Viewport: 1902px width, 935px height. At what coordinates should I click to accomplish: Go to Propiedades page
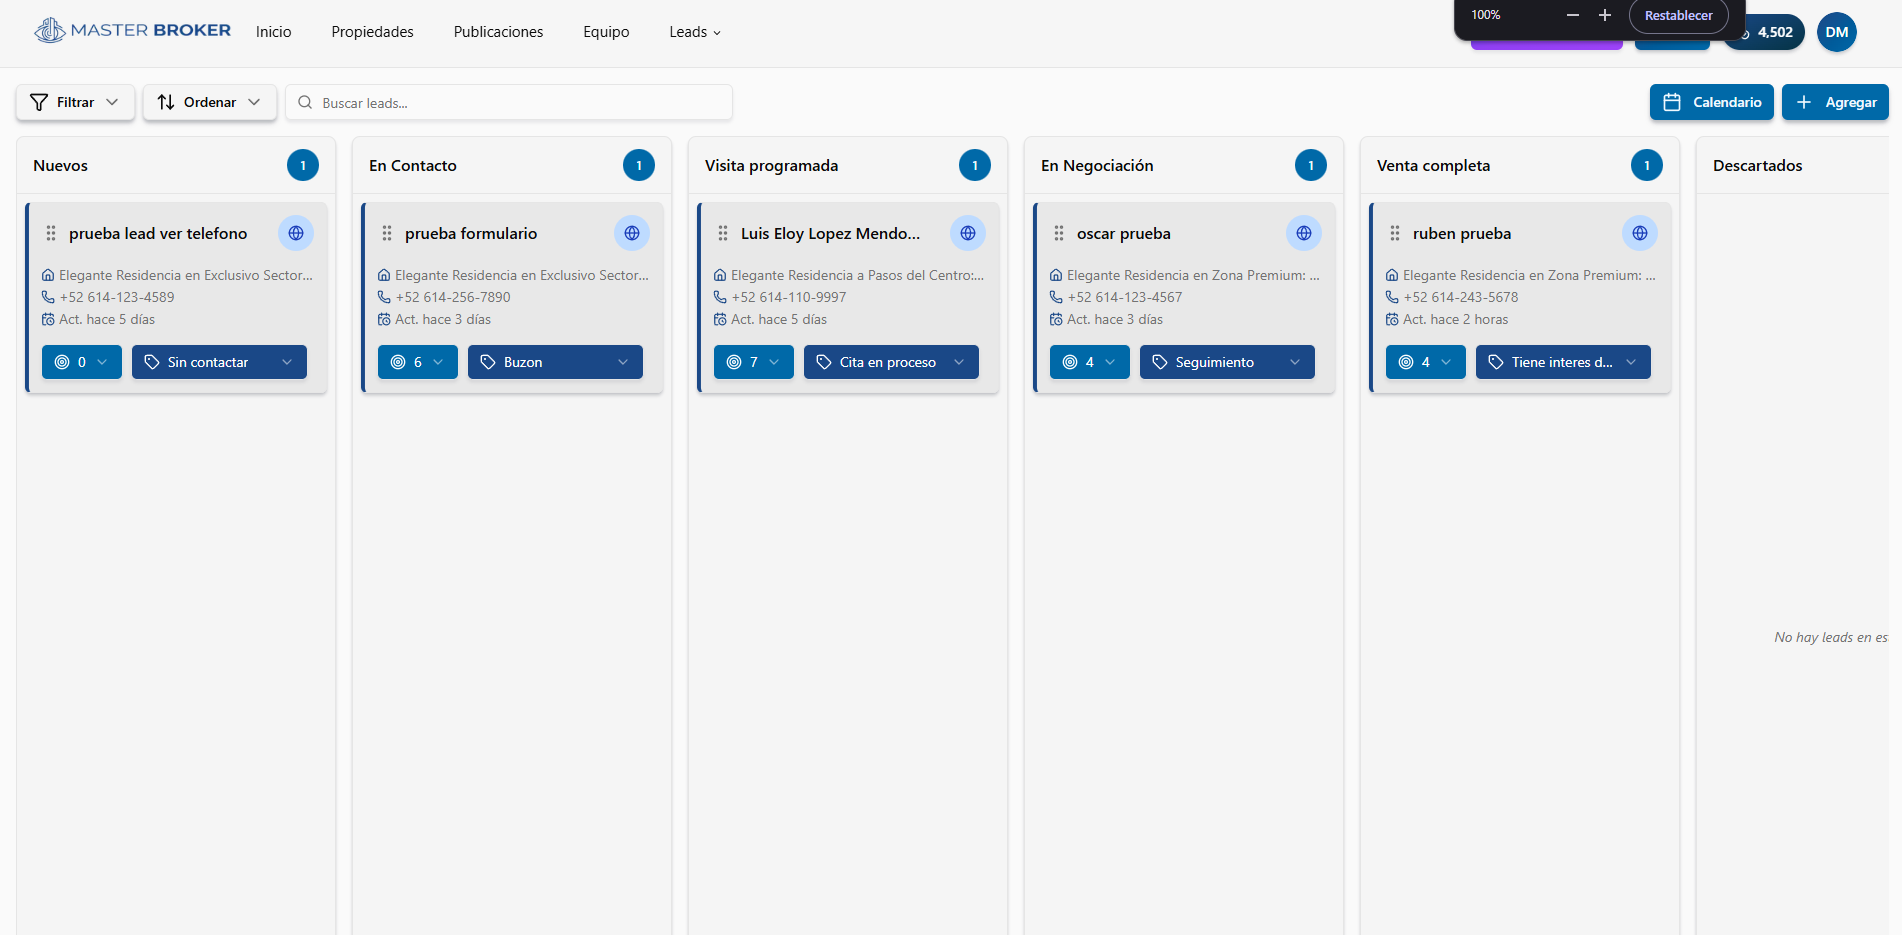372,32
